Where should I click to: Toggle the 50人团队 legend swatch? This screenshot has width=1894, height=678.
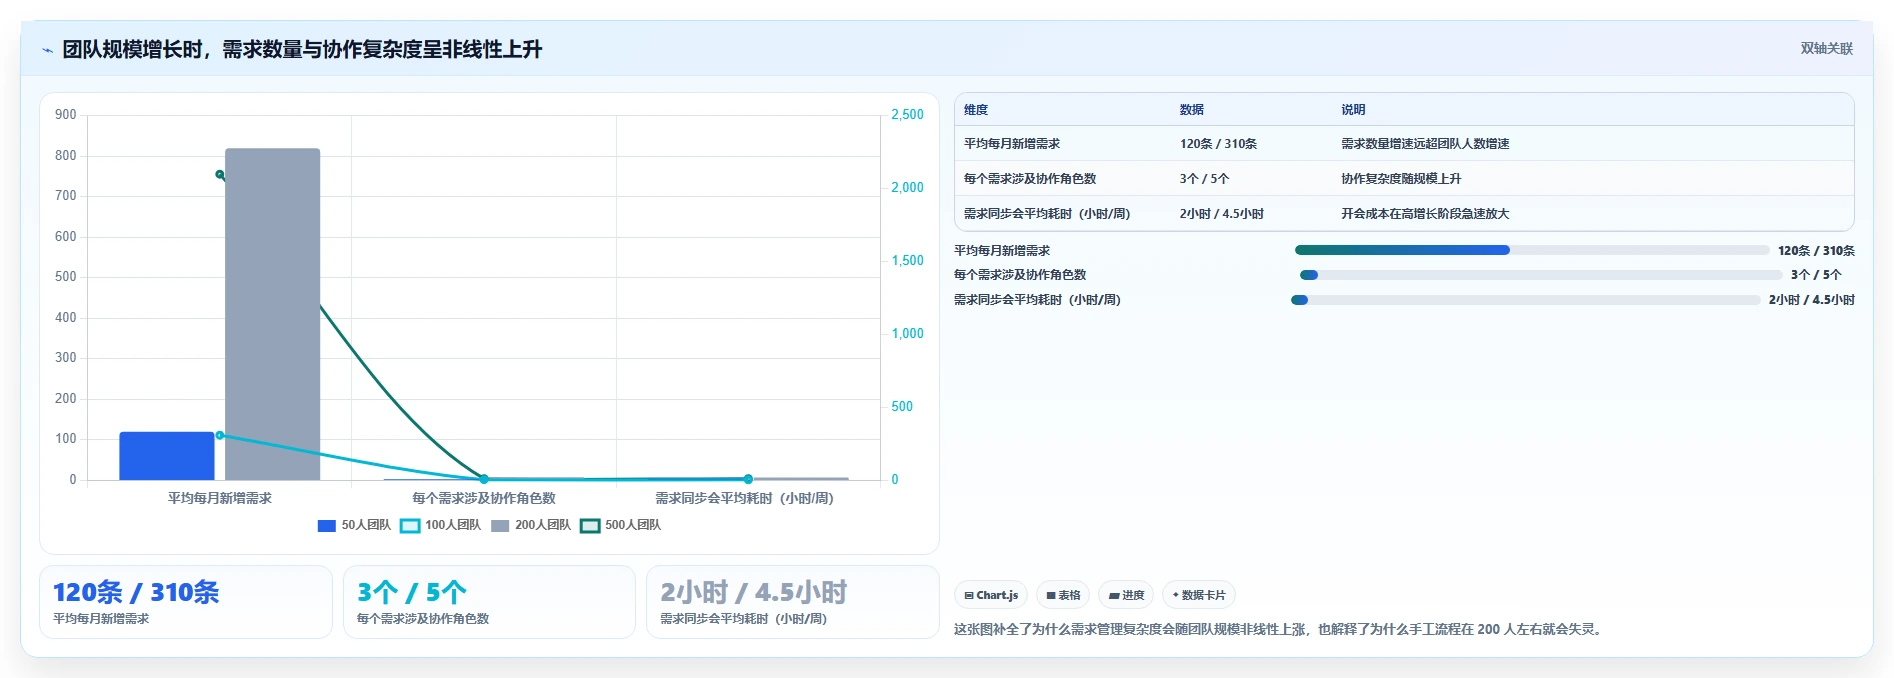click(x=326, y=525)
